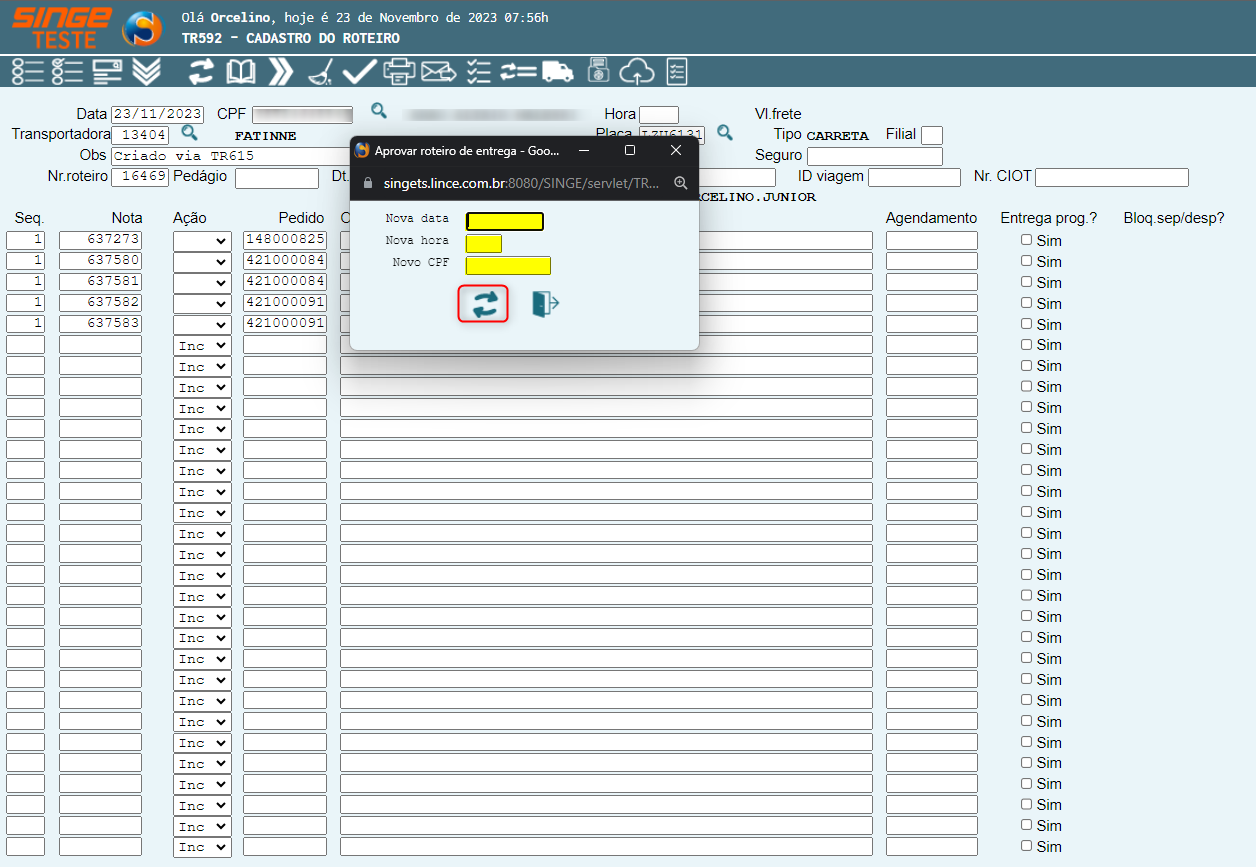Click the Pedágio input field
Screen dimensions: 1256x867
coord(277,177)
